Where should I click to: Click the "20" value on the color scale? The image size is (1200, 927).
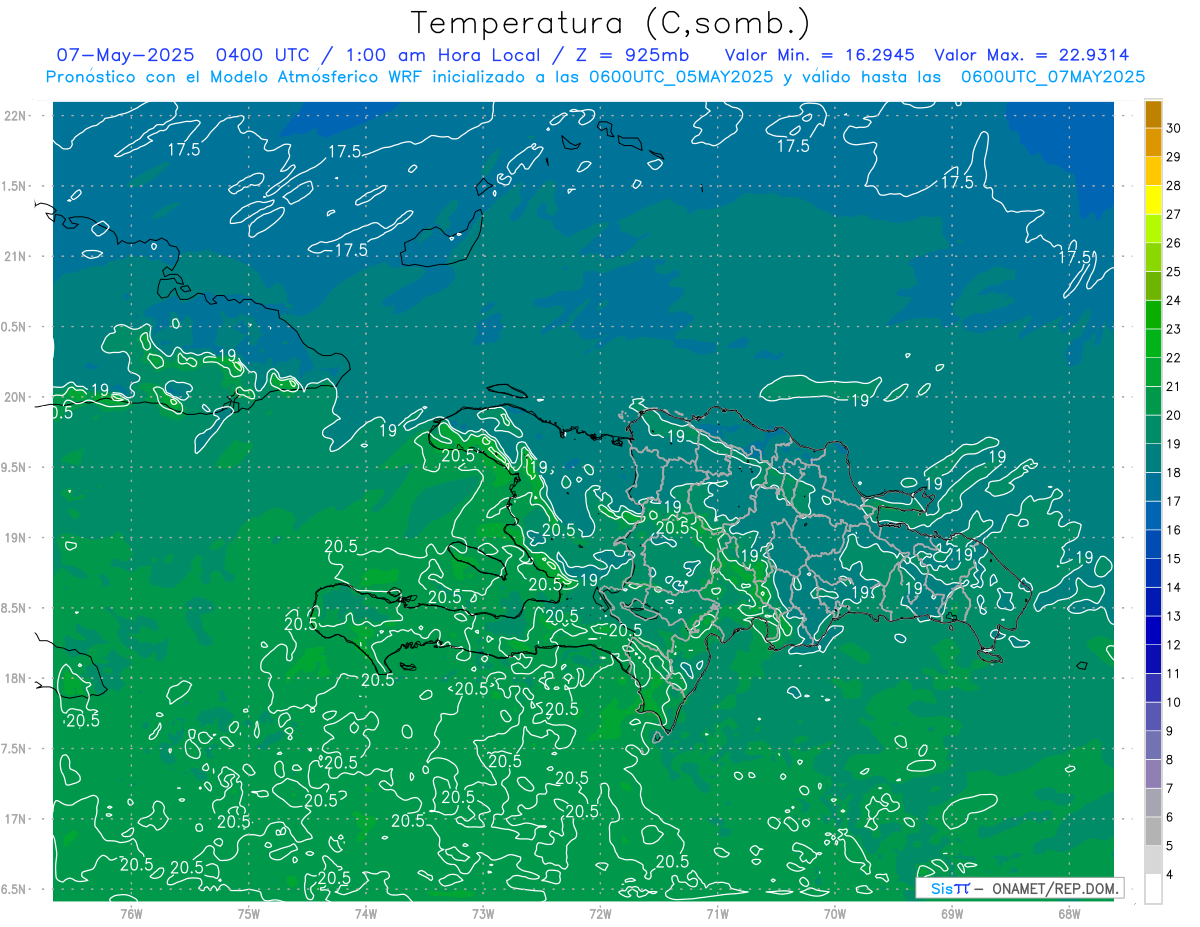click(1173, 415)
